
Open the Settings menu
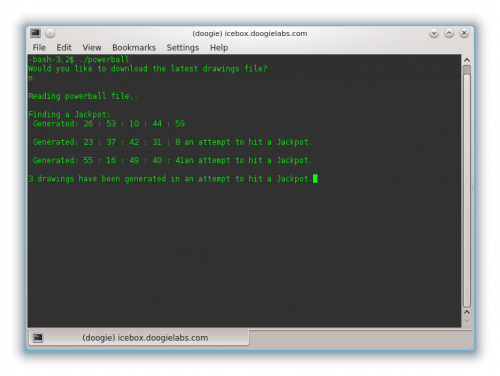coord(183,48)
